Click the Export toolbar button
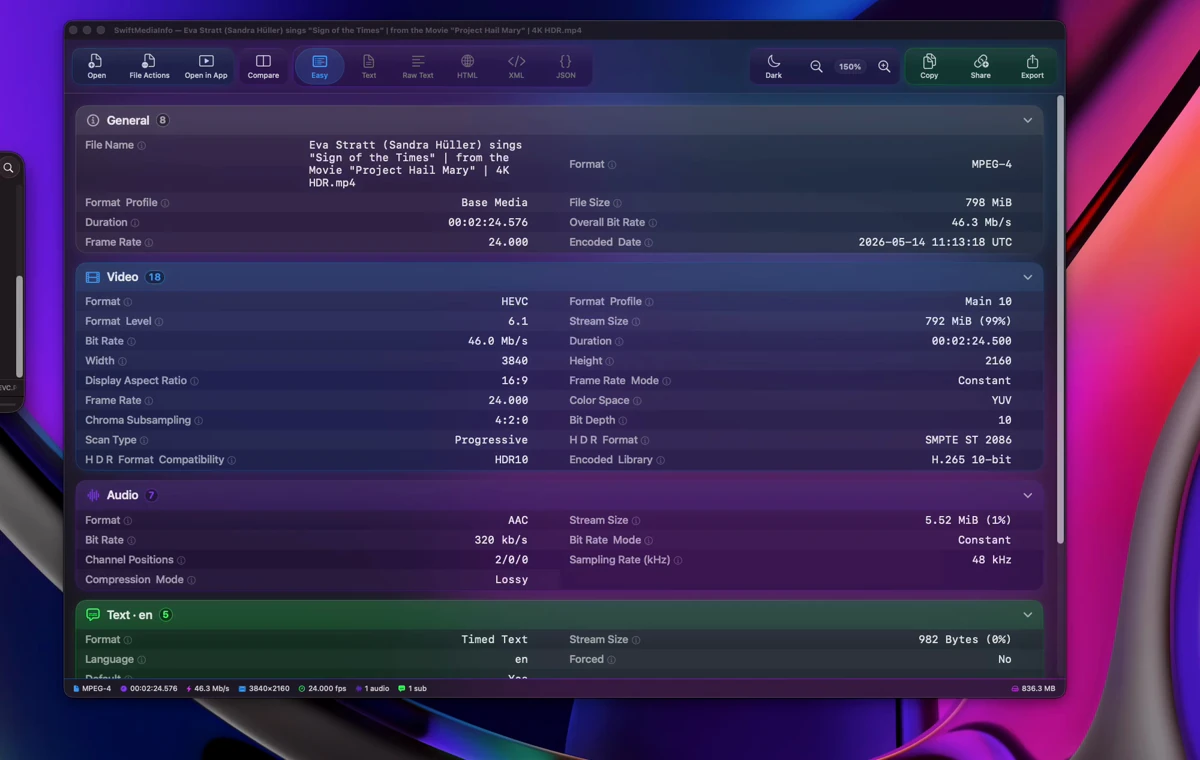The image size is (1200, 760). click(1032, 66)
